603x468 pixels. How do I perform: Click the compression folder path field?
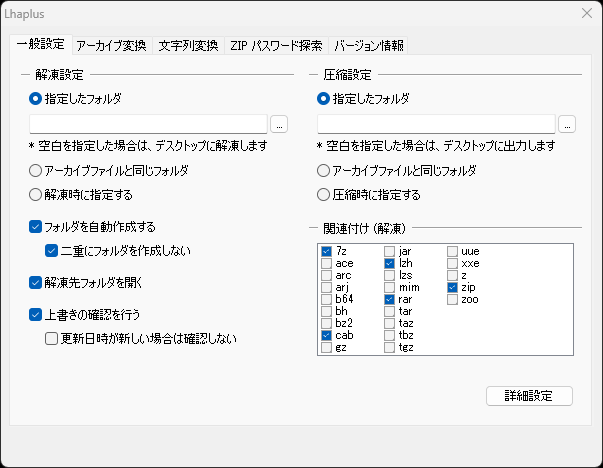tap(436, 124)
